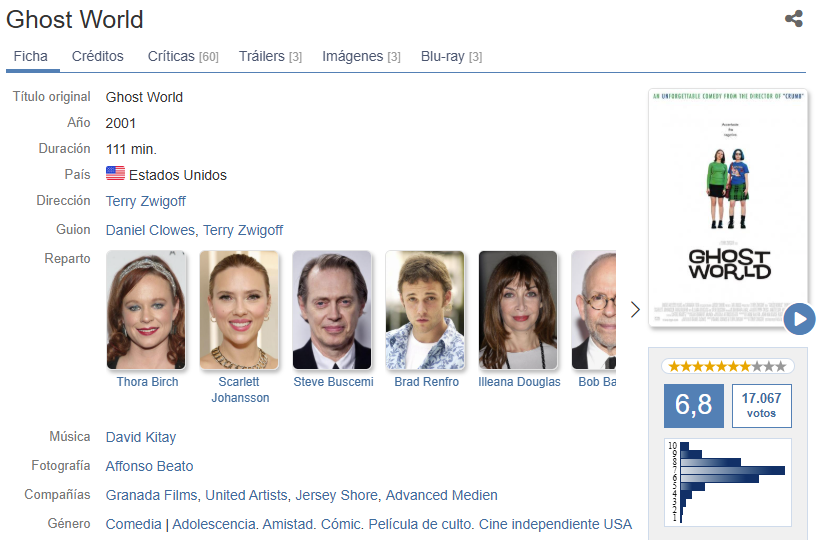Screen dimensions: 820x540
Task: Open composer David Kitay link
Action: tap(141, 437)
